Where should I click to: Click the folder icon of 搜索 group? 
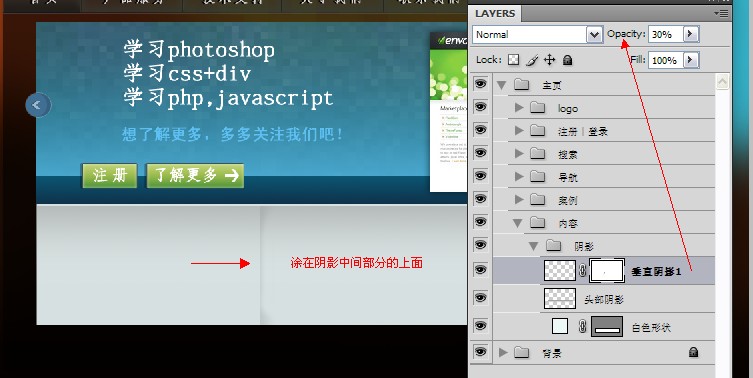click(537, 154)
